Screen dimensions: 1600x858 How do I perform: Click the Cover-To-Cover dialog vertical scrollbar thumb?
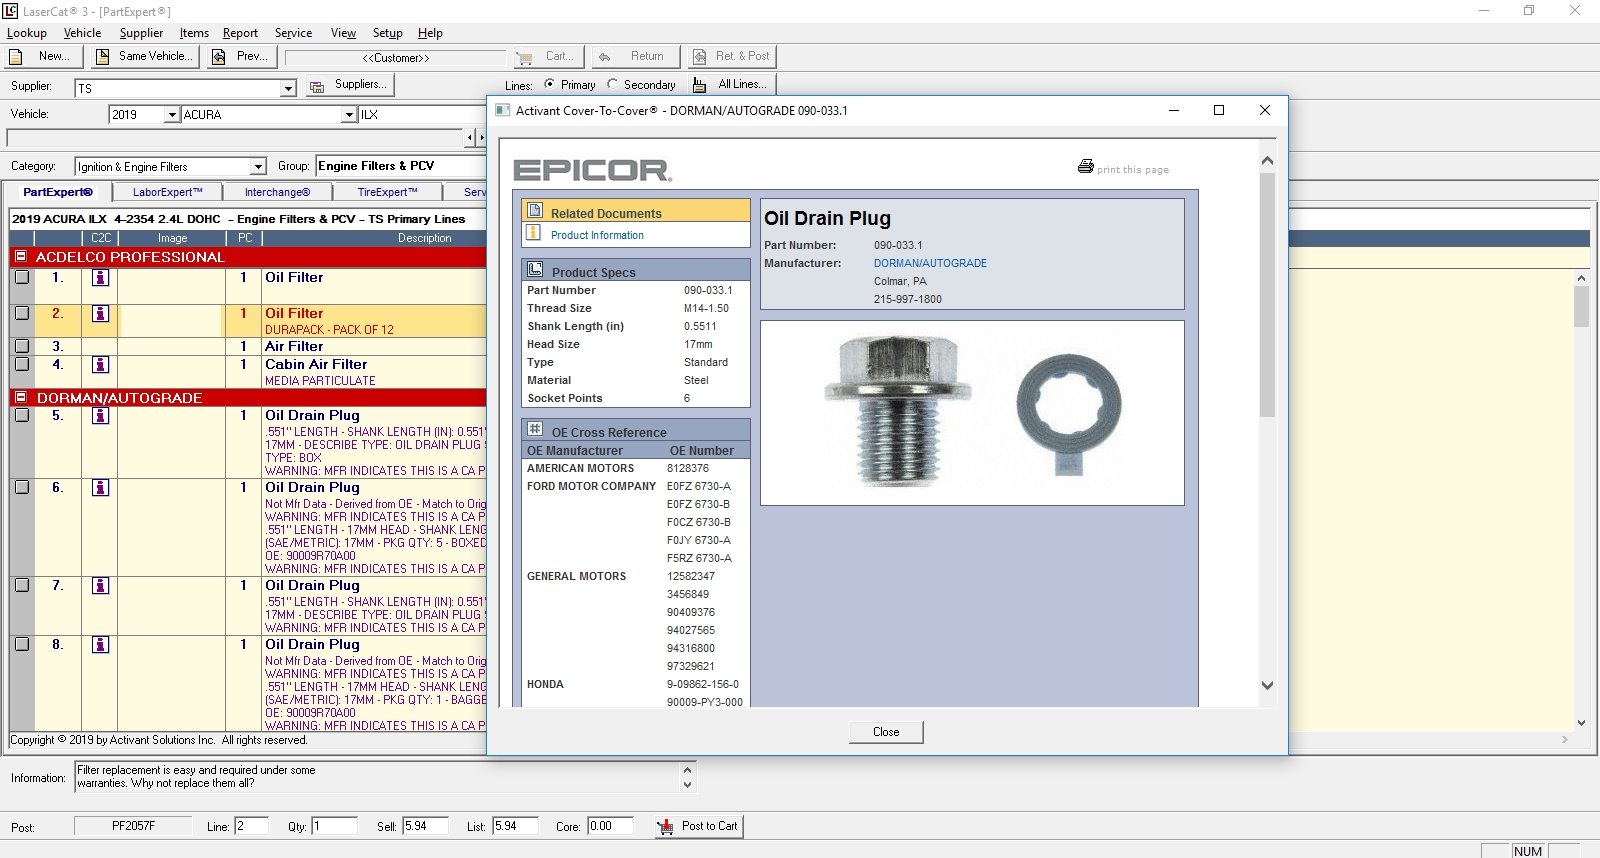(1267, 295)
